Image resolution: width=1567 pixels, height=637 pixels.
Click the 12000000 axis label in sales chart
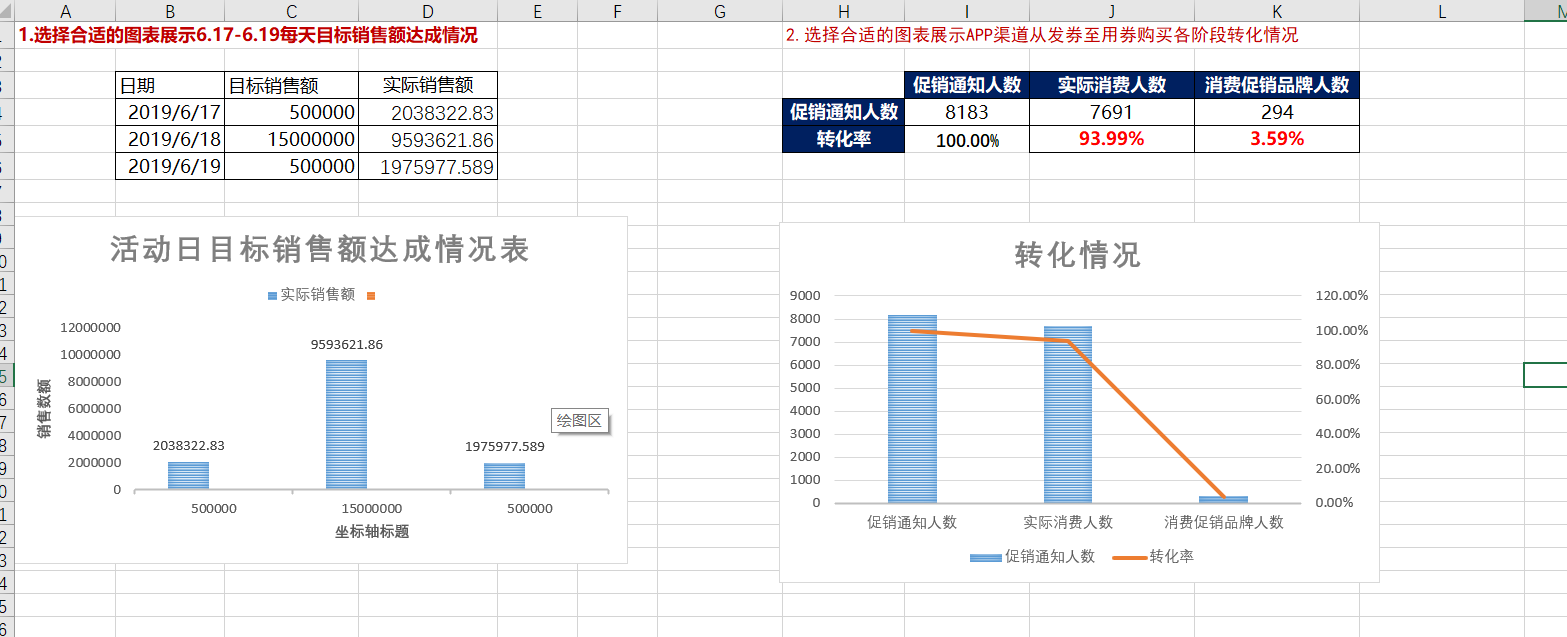[90, 328]
